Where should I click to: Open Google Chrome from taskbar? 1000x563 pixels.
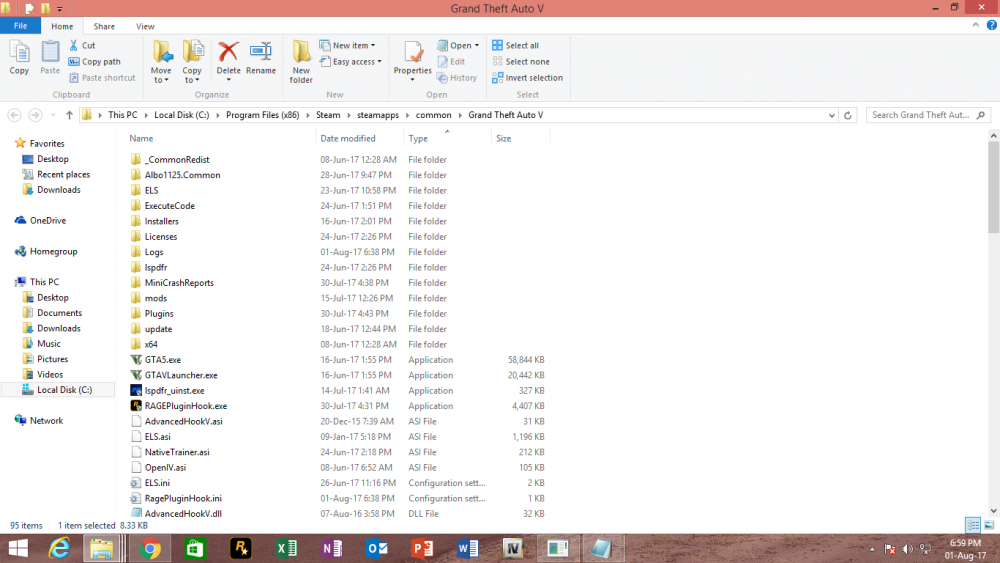tap(151, 548)
